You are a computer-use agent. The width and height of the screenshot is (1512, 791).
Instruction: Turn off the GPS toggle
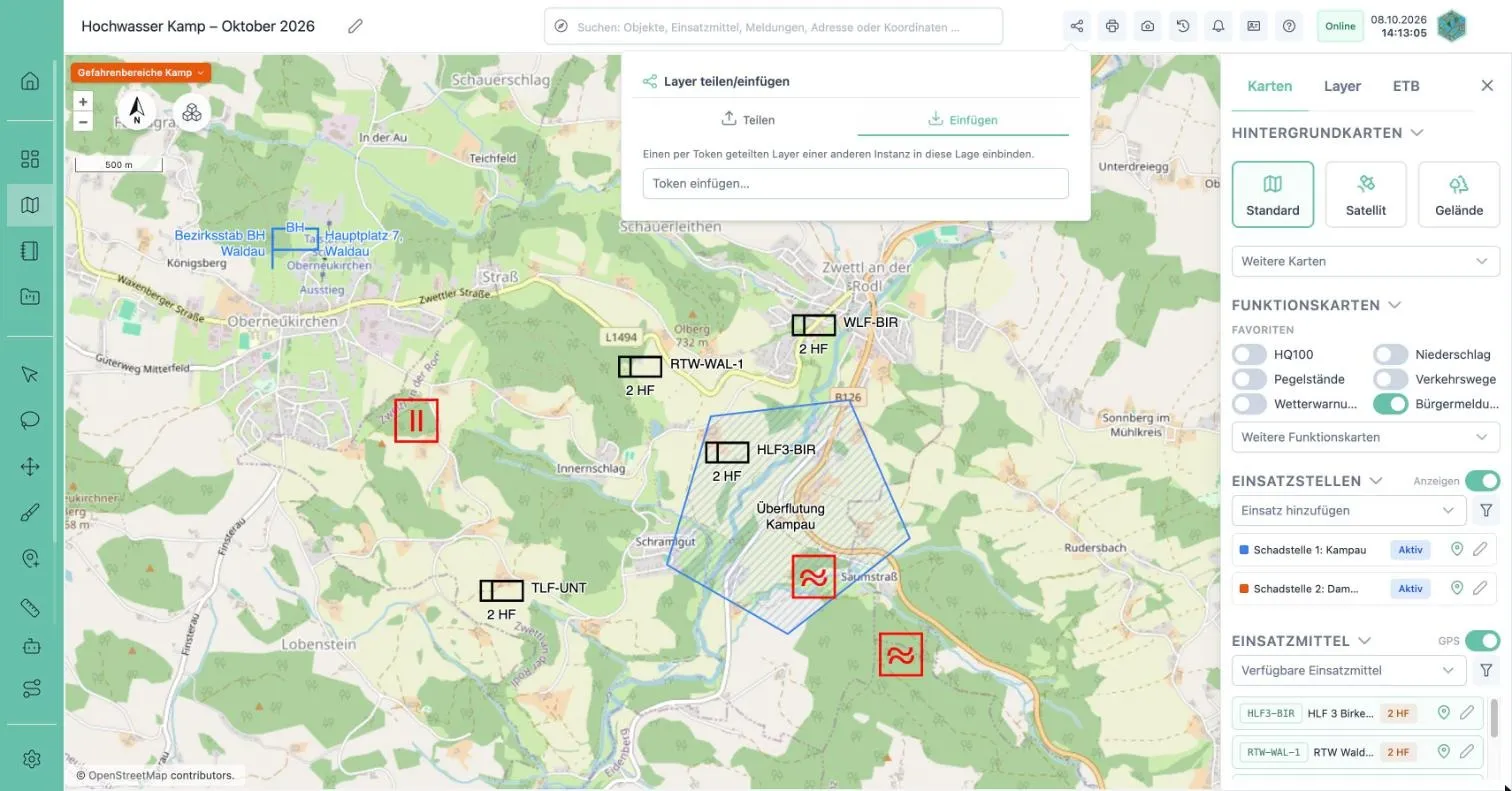coord(1483,641)
